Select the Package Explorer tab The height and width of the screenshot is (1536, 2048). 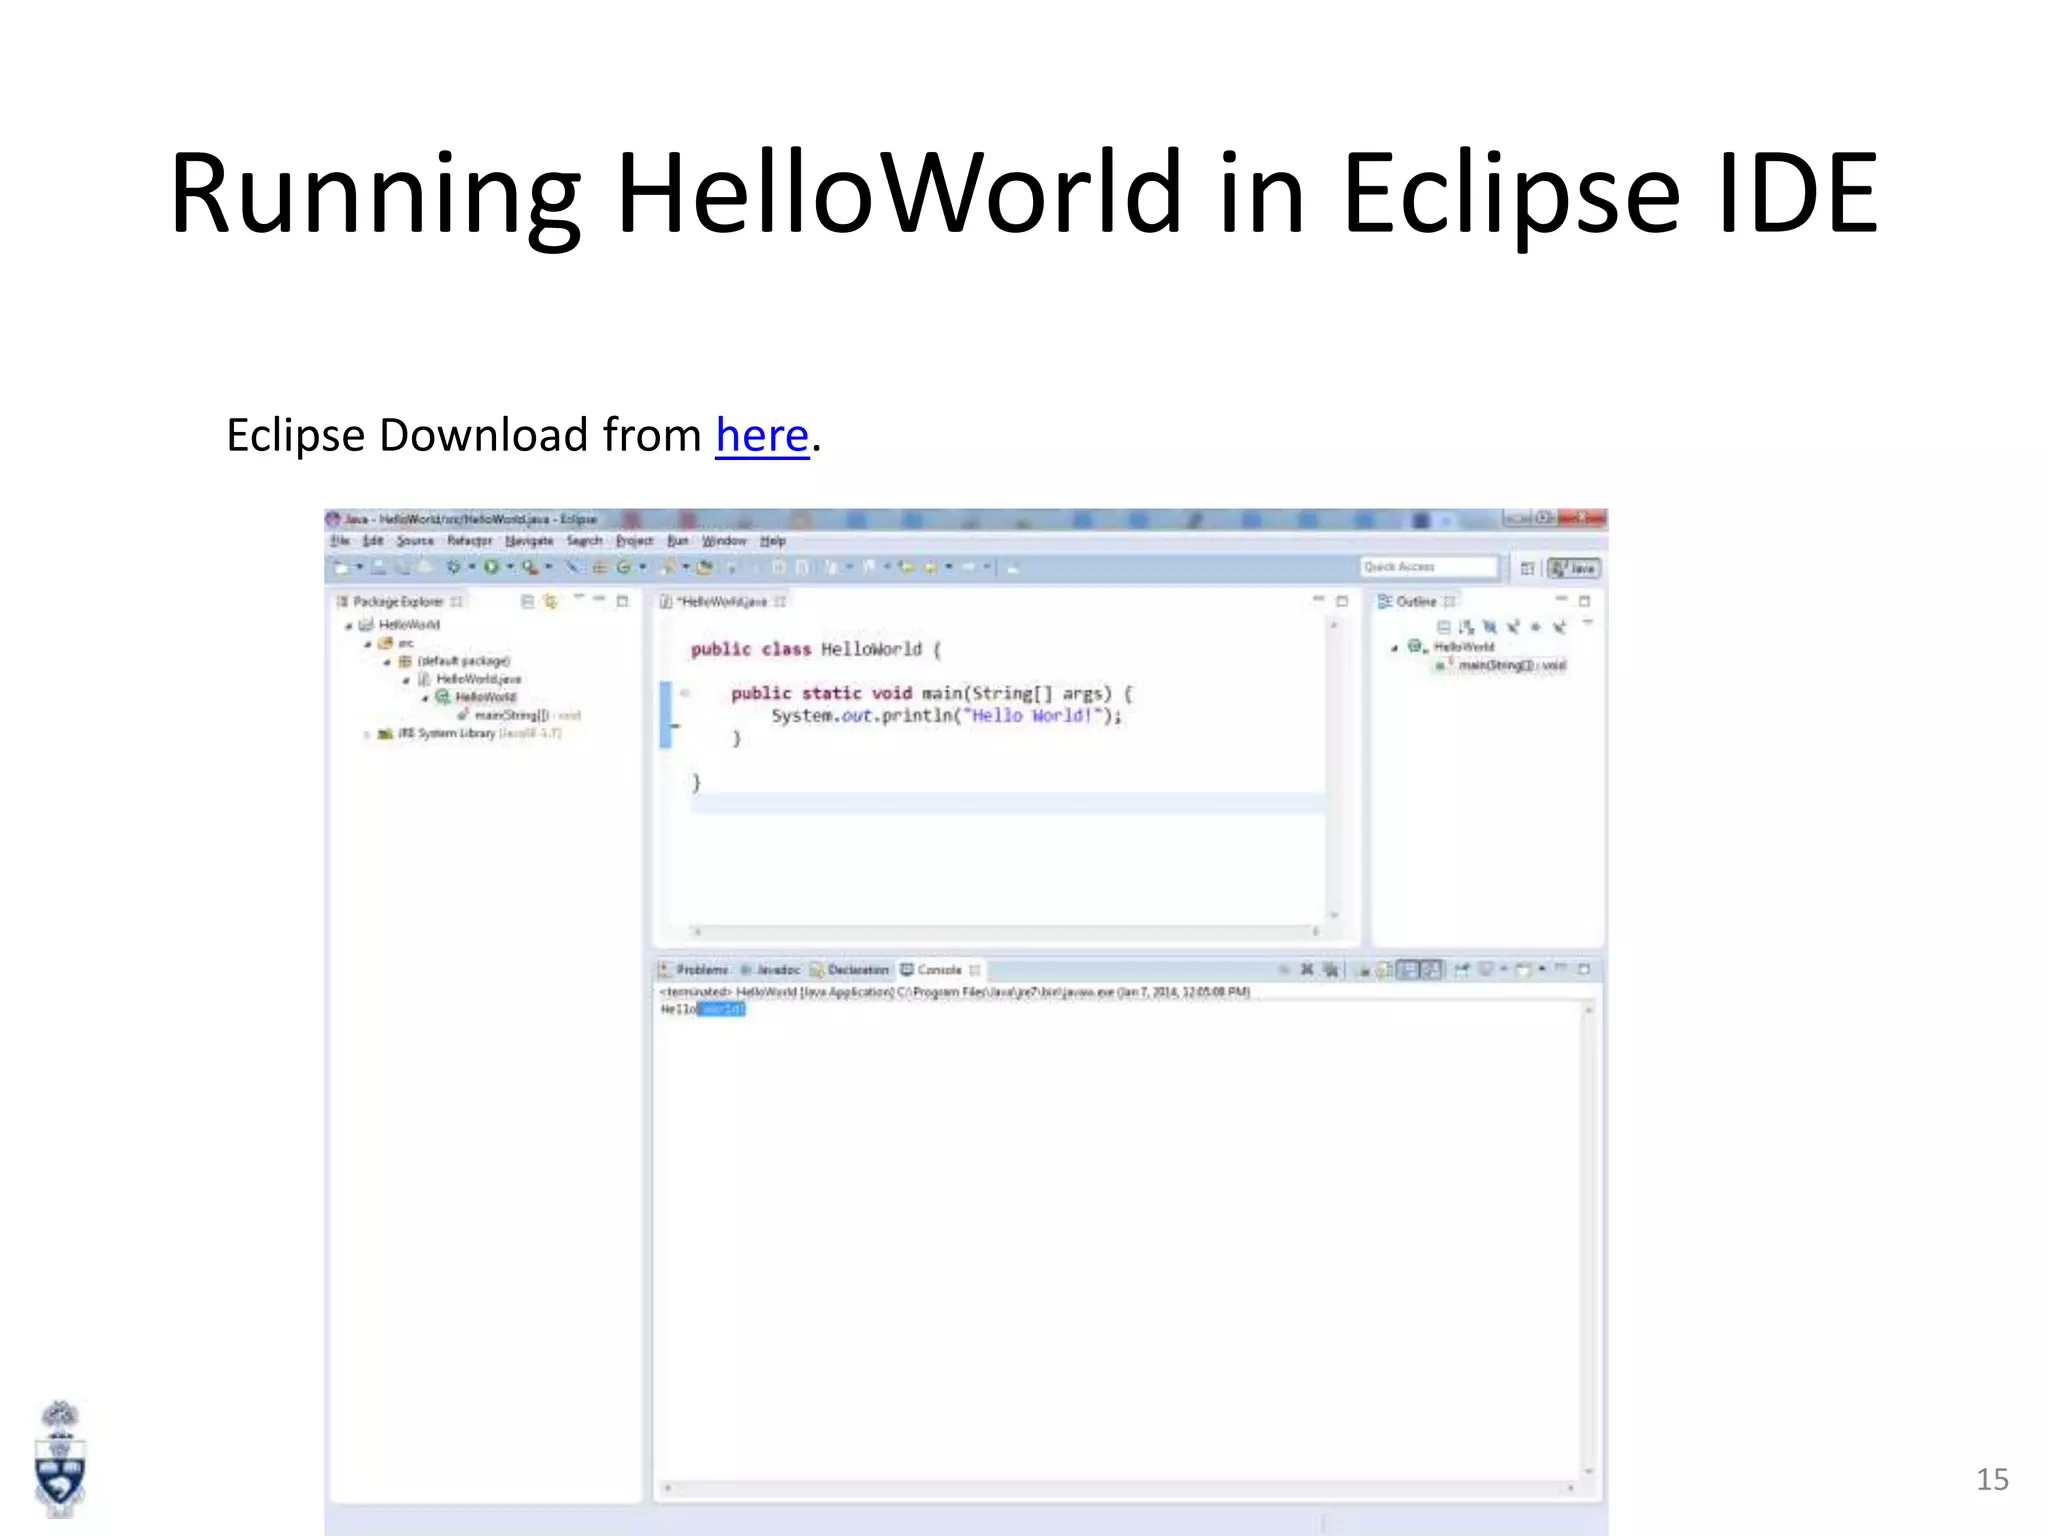point(399,601)
